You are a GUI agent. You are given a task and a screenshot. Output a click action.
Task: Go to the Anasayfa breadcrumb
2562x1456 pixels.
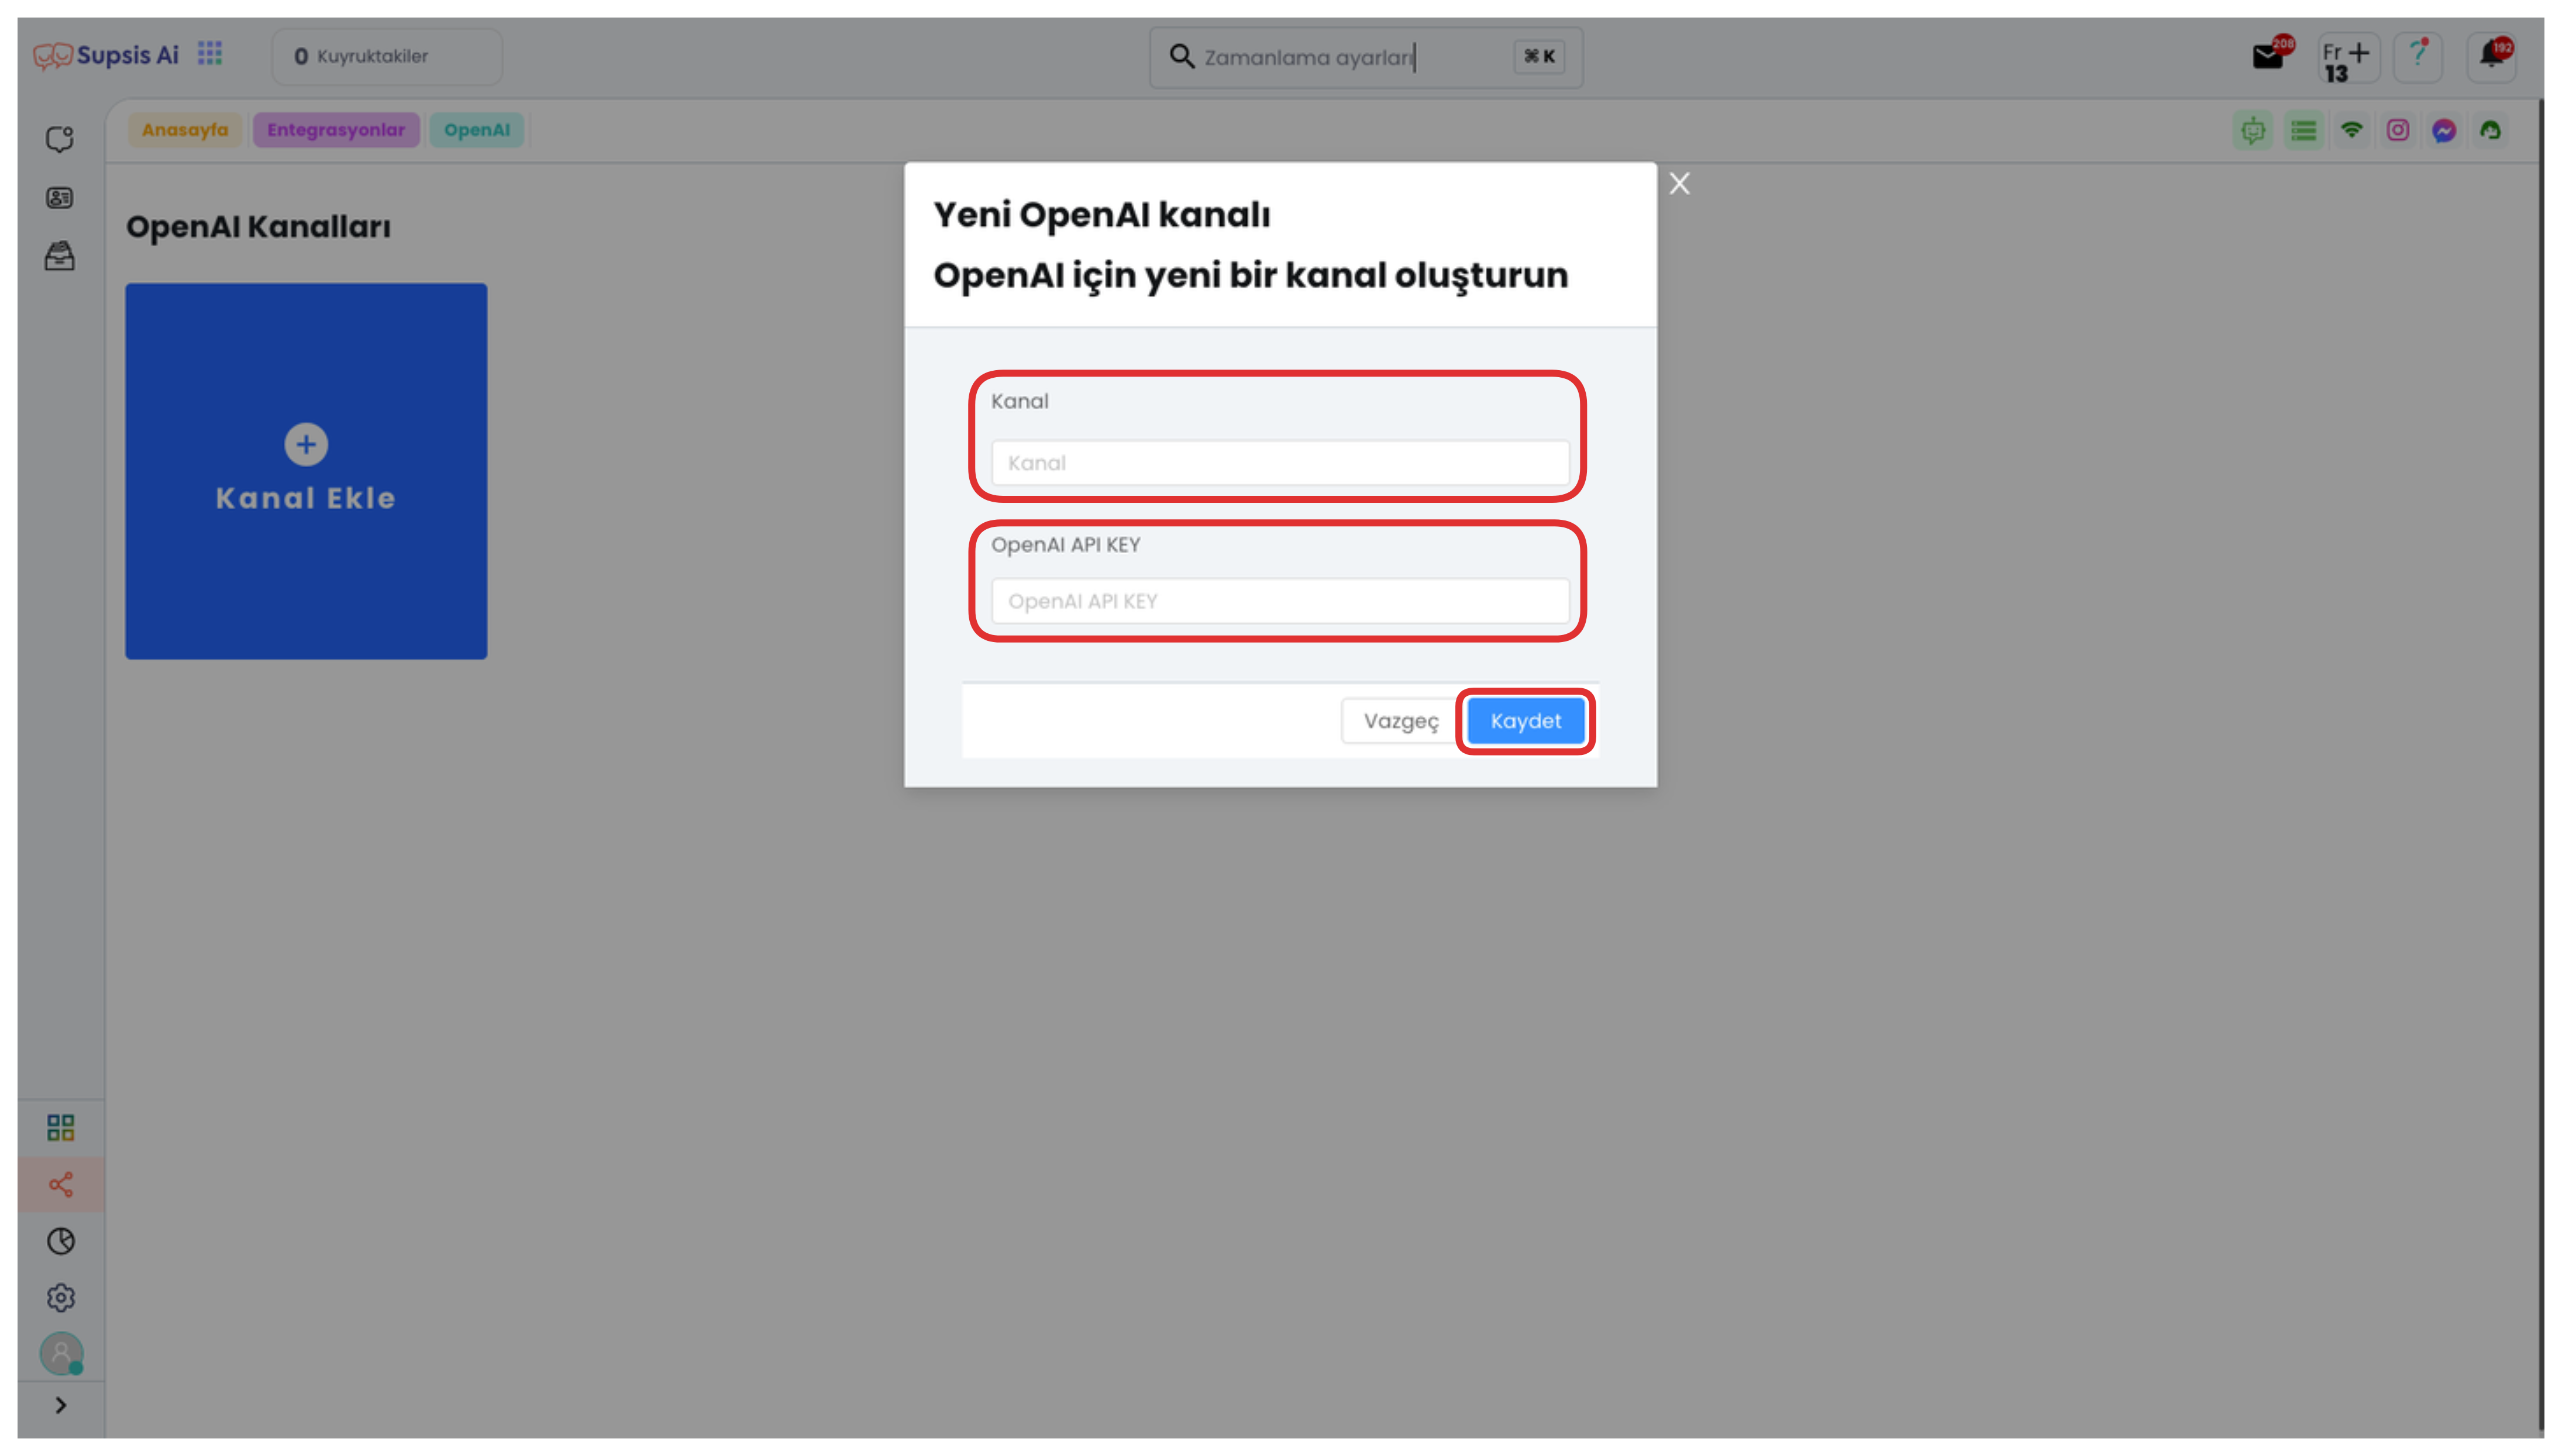pos(185,130)
